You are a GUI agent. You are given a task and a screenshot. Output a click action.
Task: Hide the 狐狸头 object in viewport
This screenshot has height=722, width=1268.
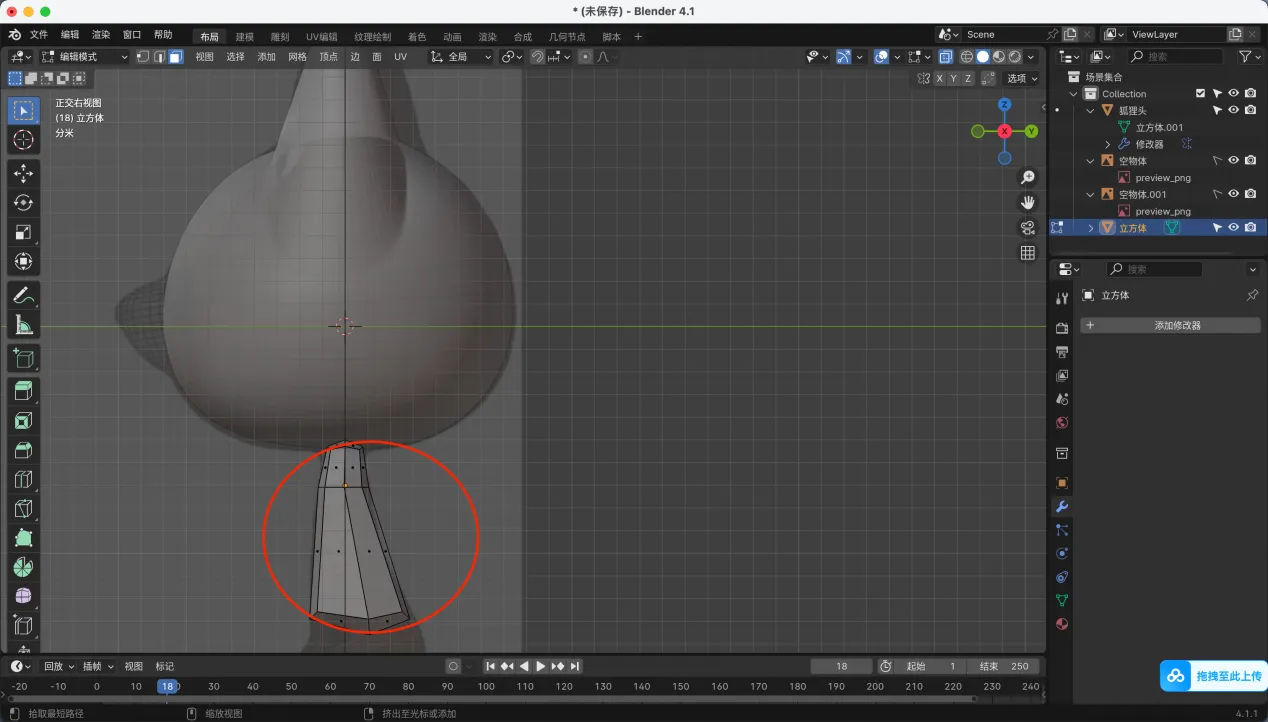click(x=1234, y=110)
